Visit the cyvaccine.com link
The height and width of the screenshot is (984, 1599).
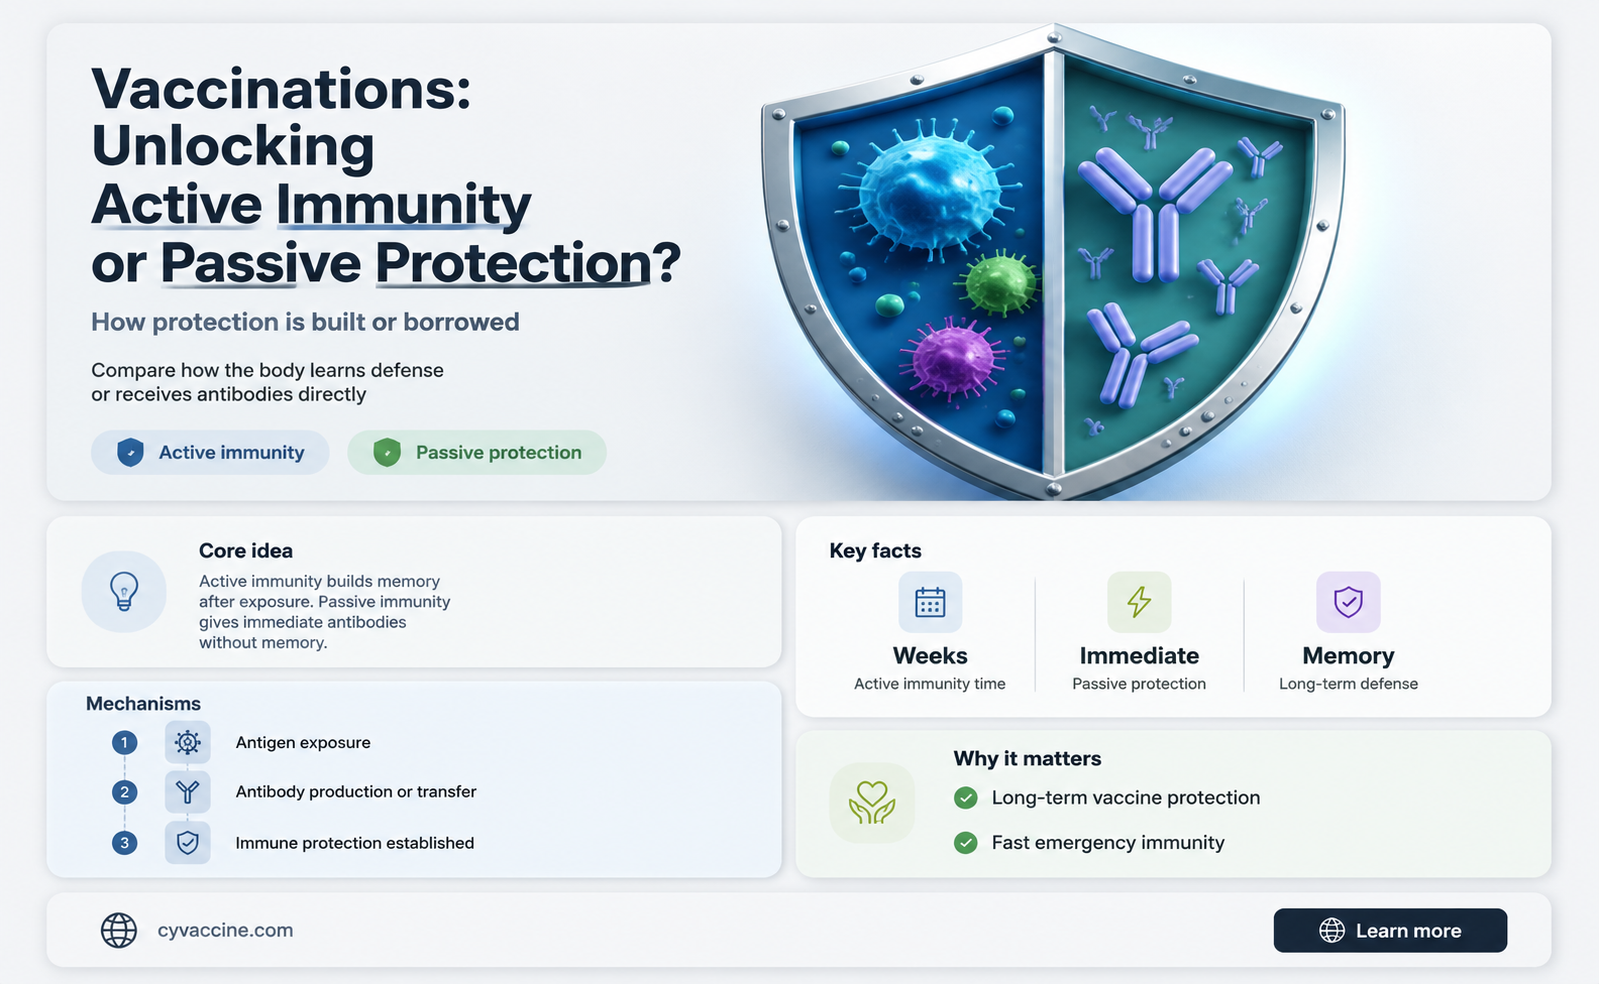click(225, 930)
